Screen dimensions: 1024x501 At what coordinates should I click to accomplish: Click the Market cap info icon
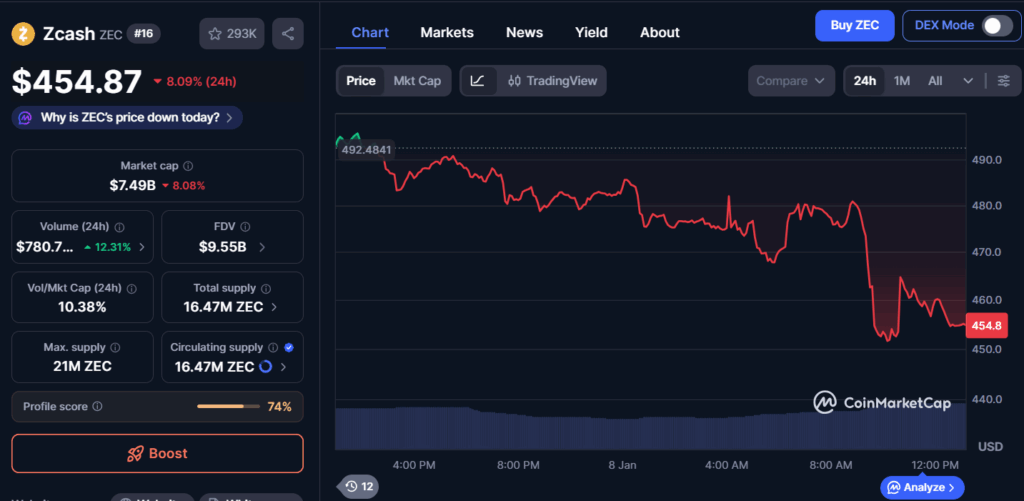point(188,167)
